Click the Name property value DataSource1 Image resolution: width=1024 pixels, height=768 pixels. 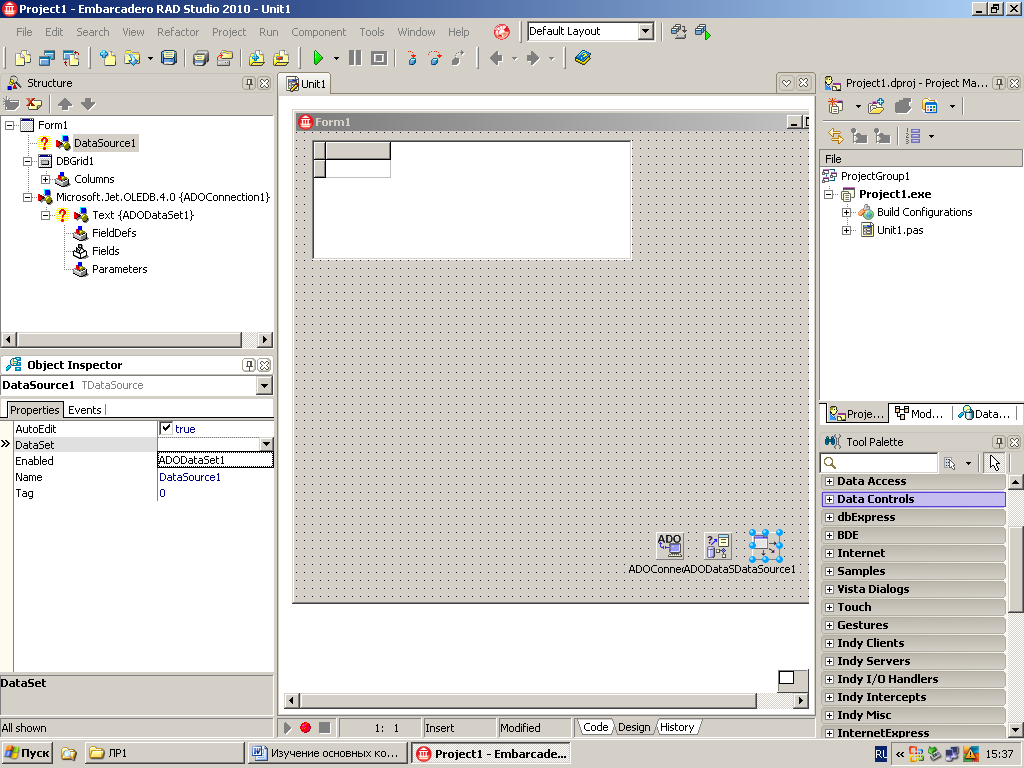[x=190, y=477]
